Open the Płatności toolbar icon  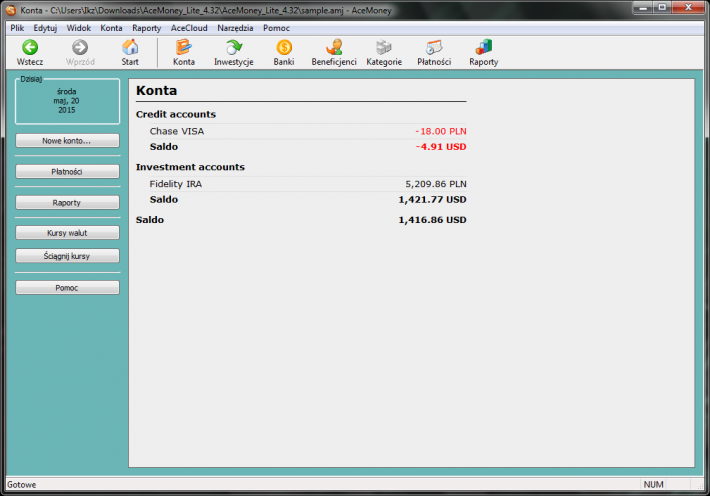pos(434,47)
